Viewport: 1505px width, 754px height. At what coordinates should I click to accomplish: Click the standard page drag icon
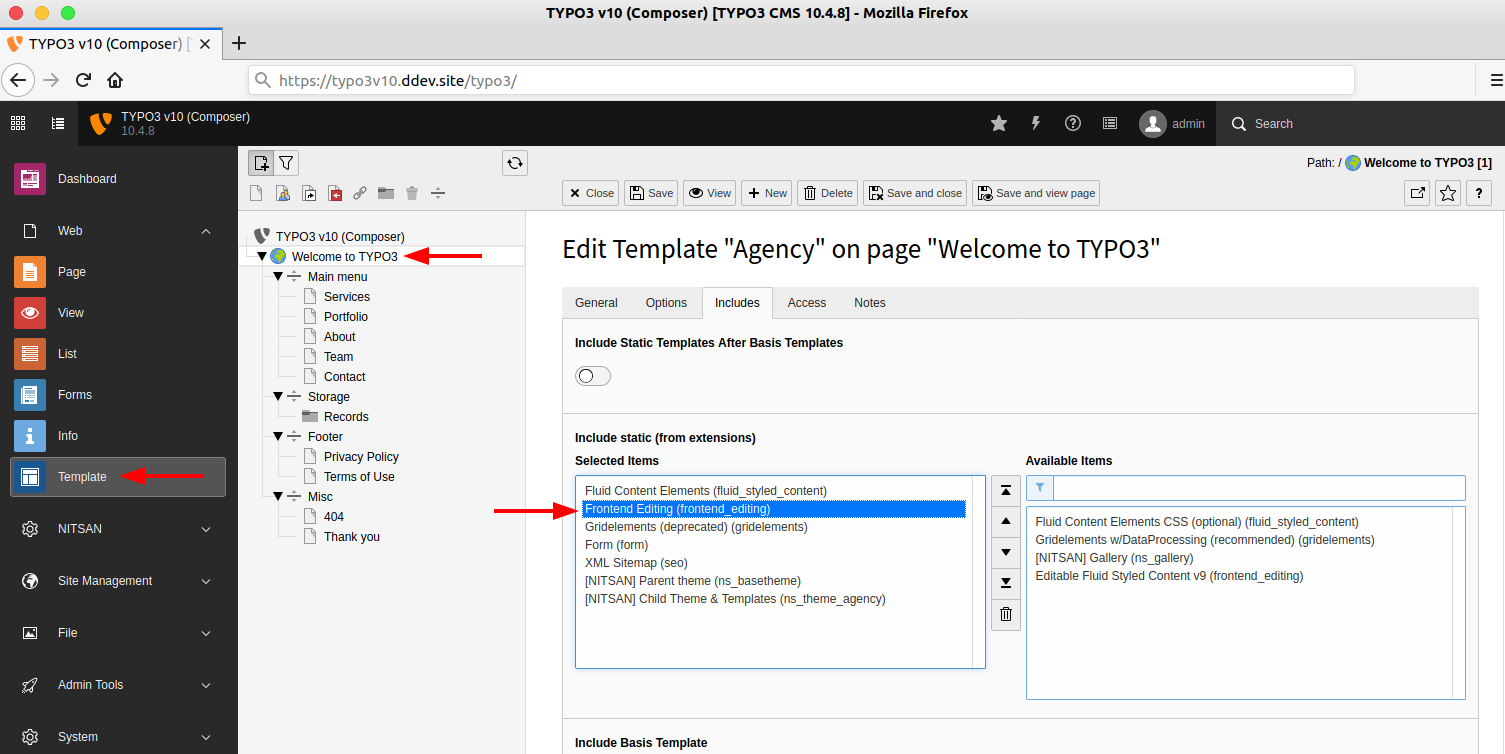click(257, 193)
